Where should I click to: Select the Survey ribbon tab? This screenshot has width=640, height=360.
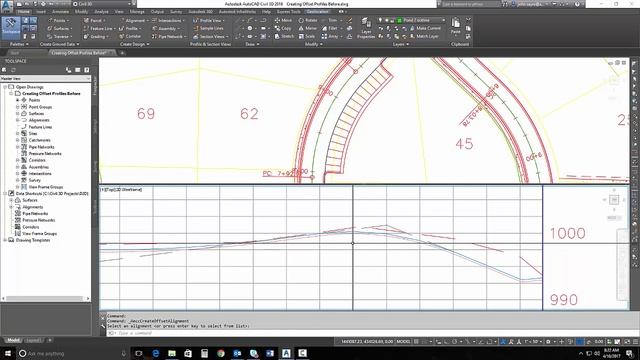coord(176,12)
